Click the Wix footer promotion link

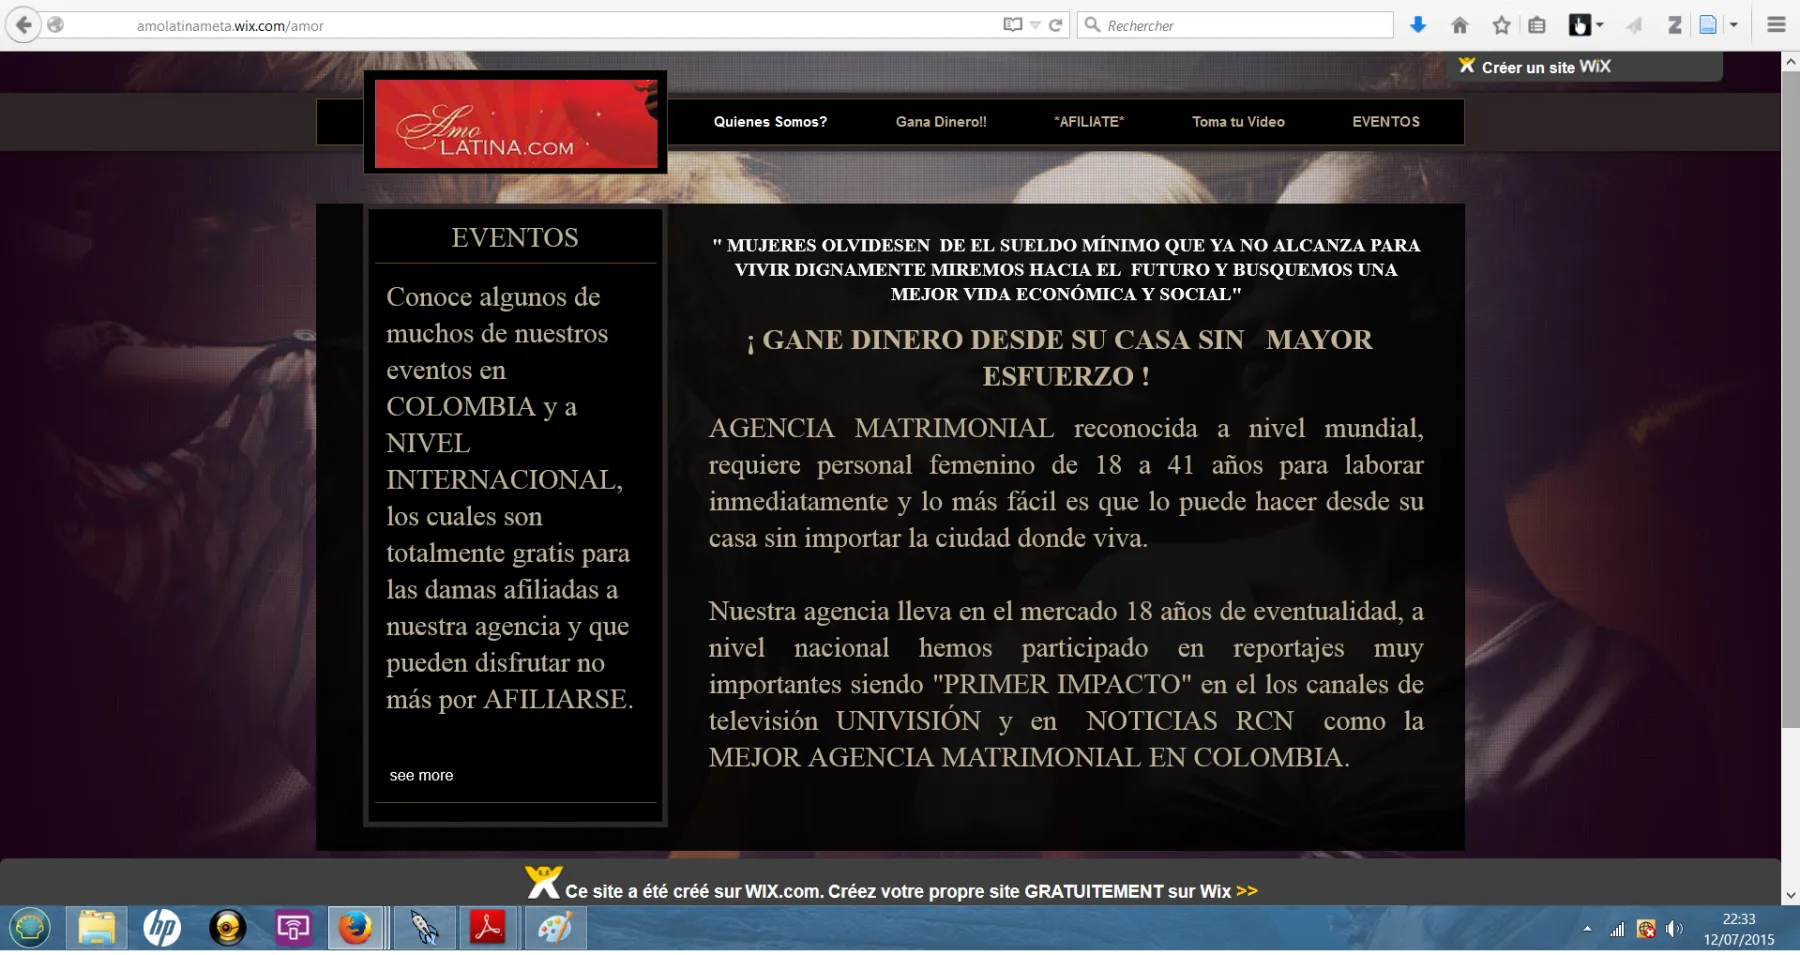point(911,891)
